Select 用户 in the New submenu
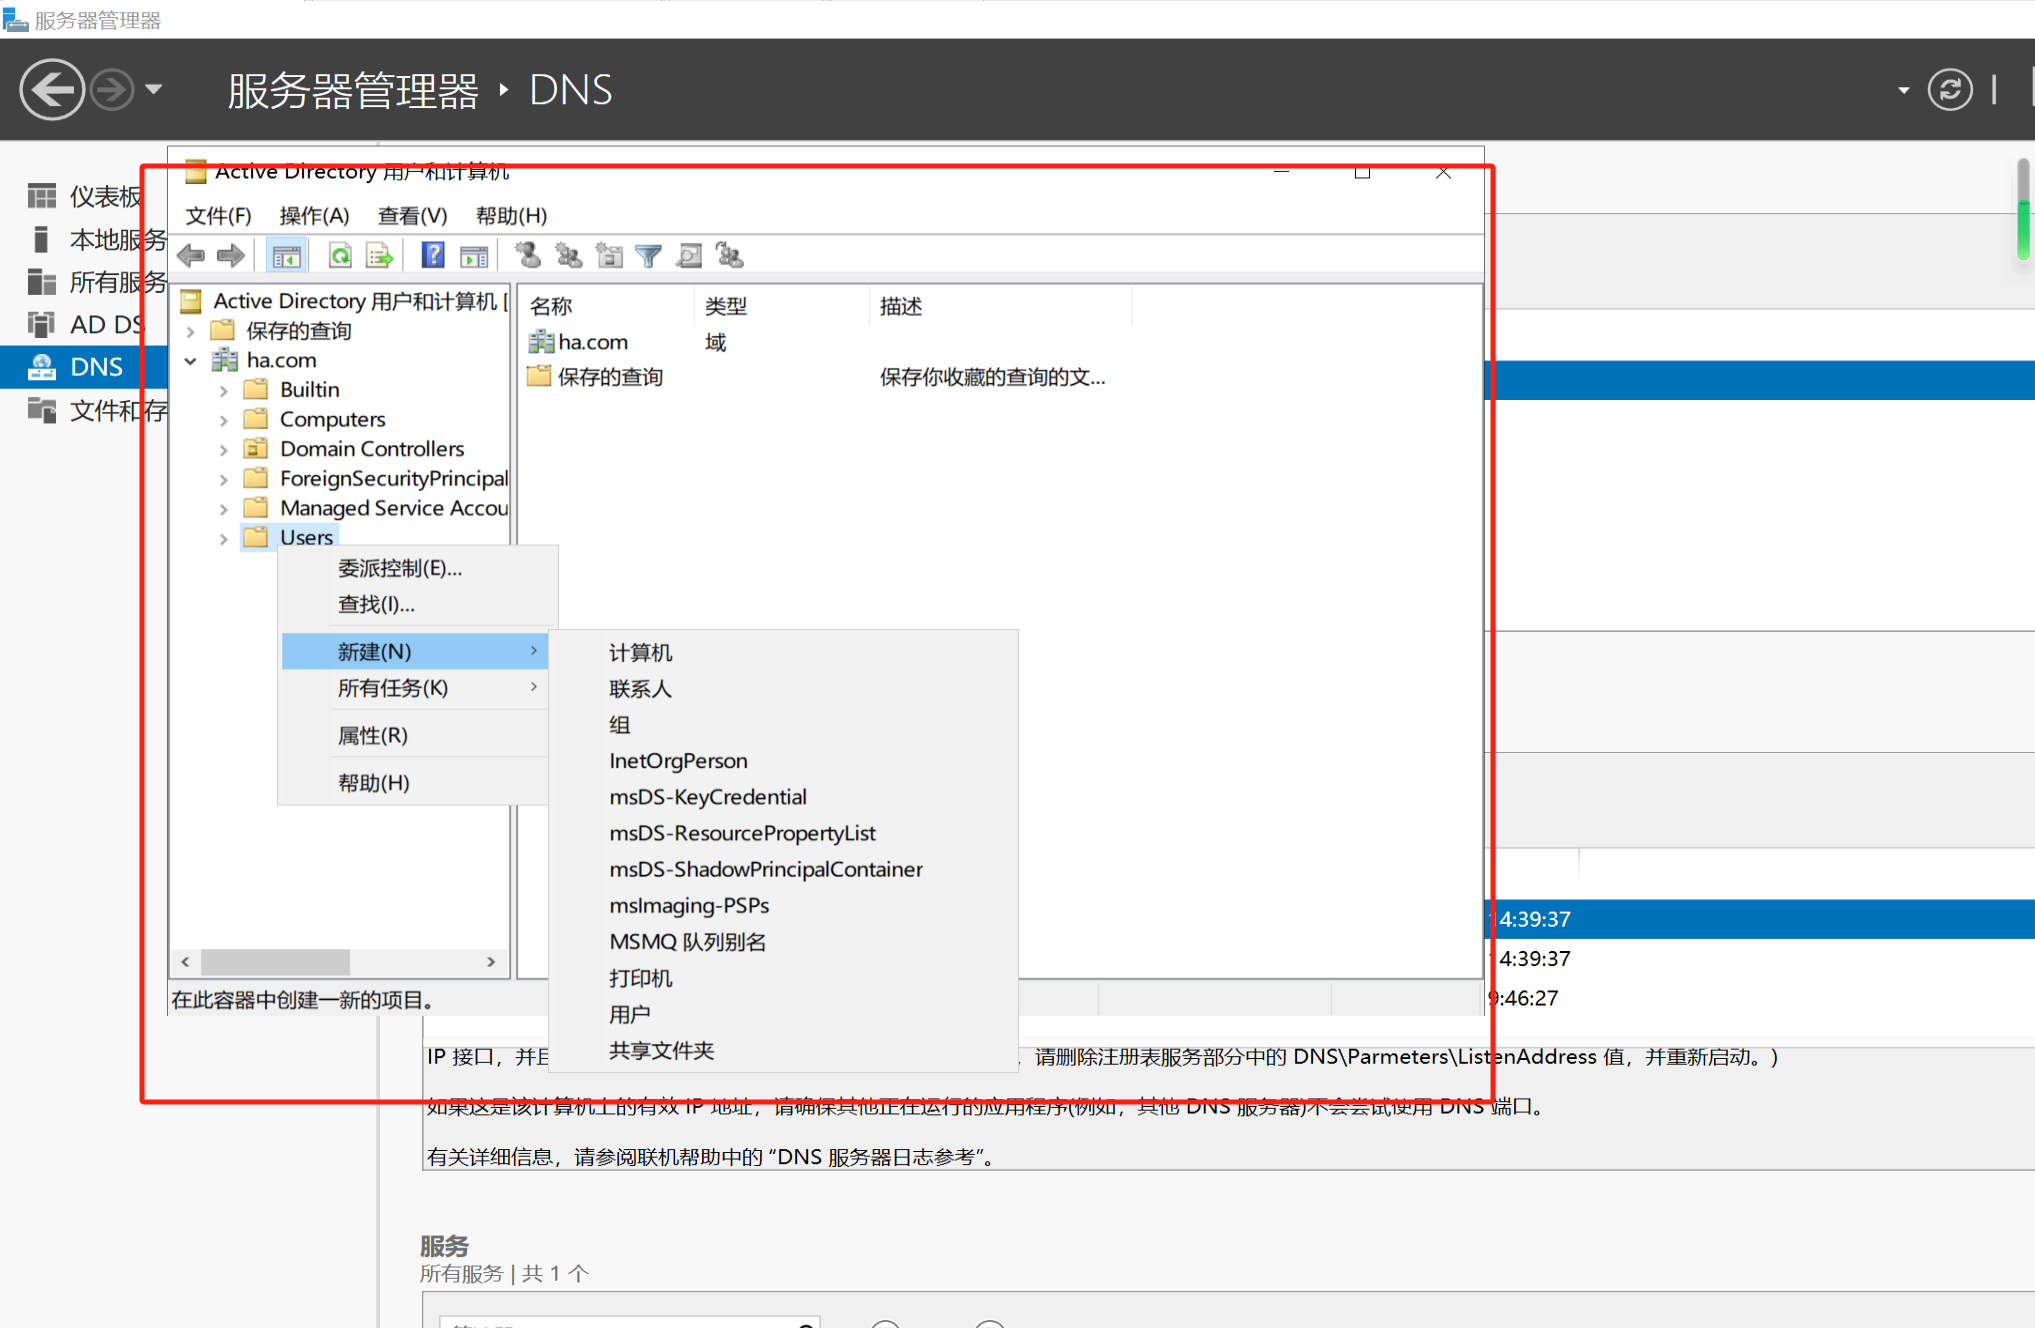The height and width of the screenshot is (1328, 2035). (783, 1014)
